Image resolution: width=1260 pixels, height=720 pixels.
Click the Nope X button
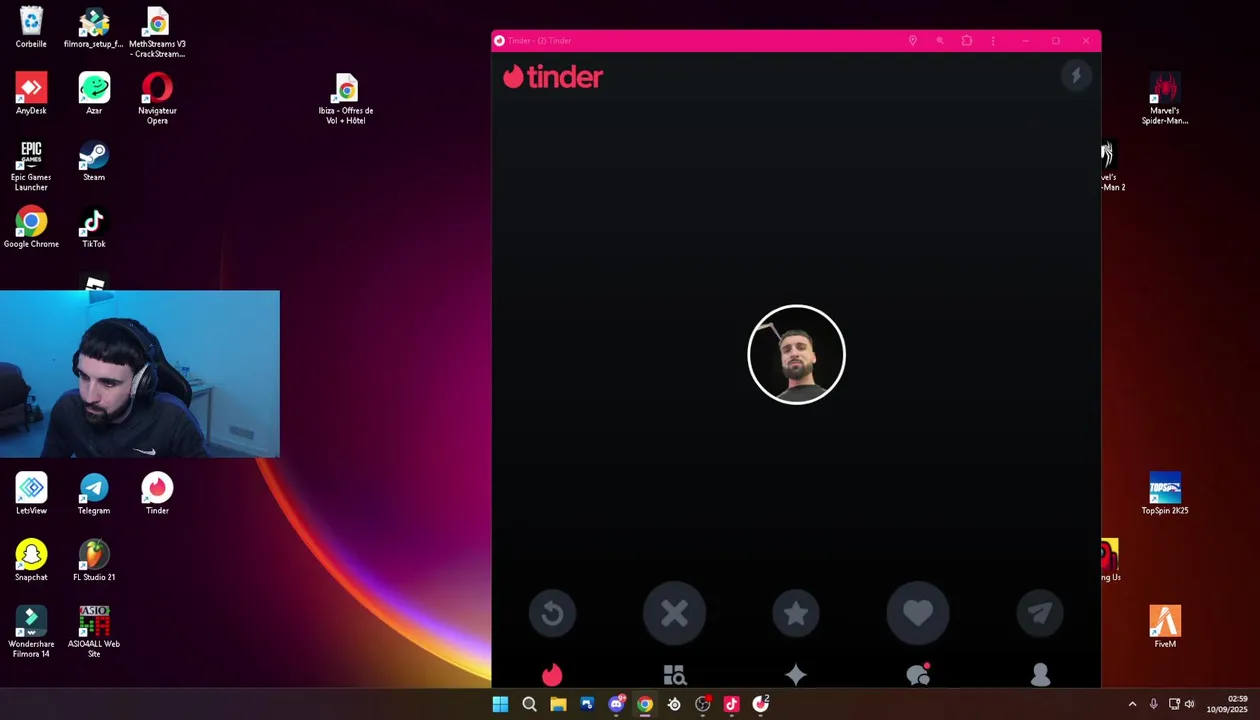674,614
